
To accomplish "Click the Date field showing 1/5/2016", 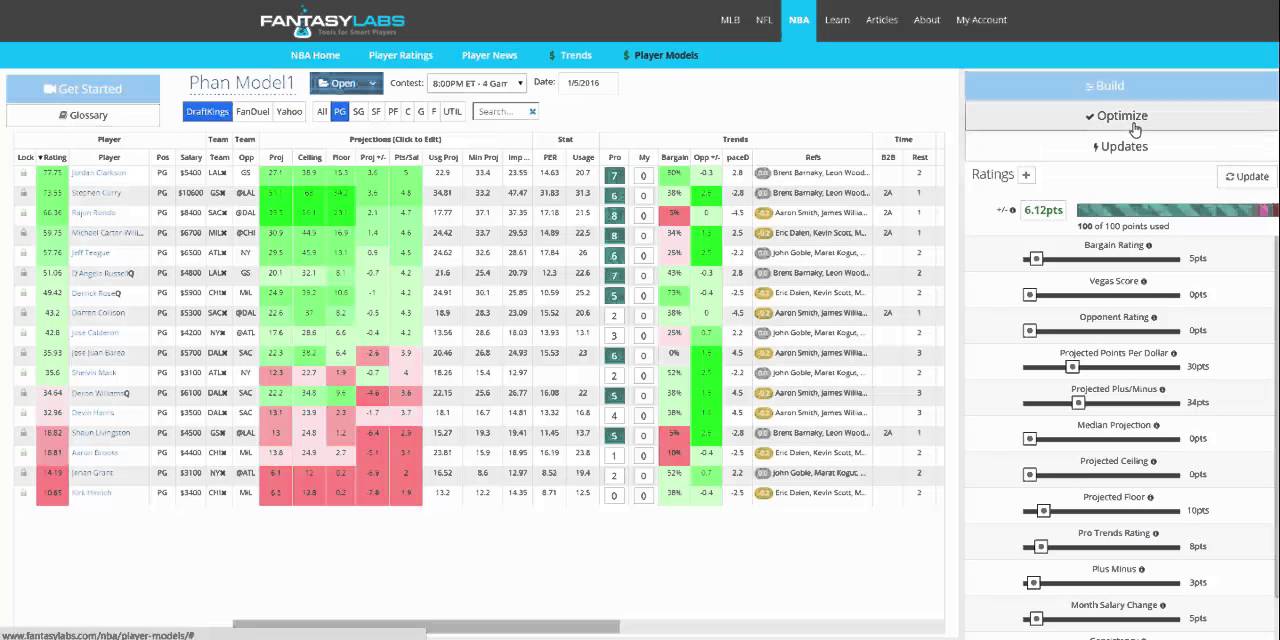I will [x=588, y=83].
